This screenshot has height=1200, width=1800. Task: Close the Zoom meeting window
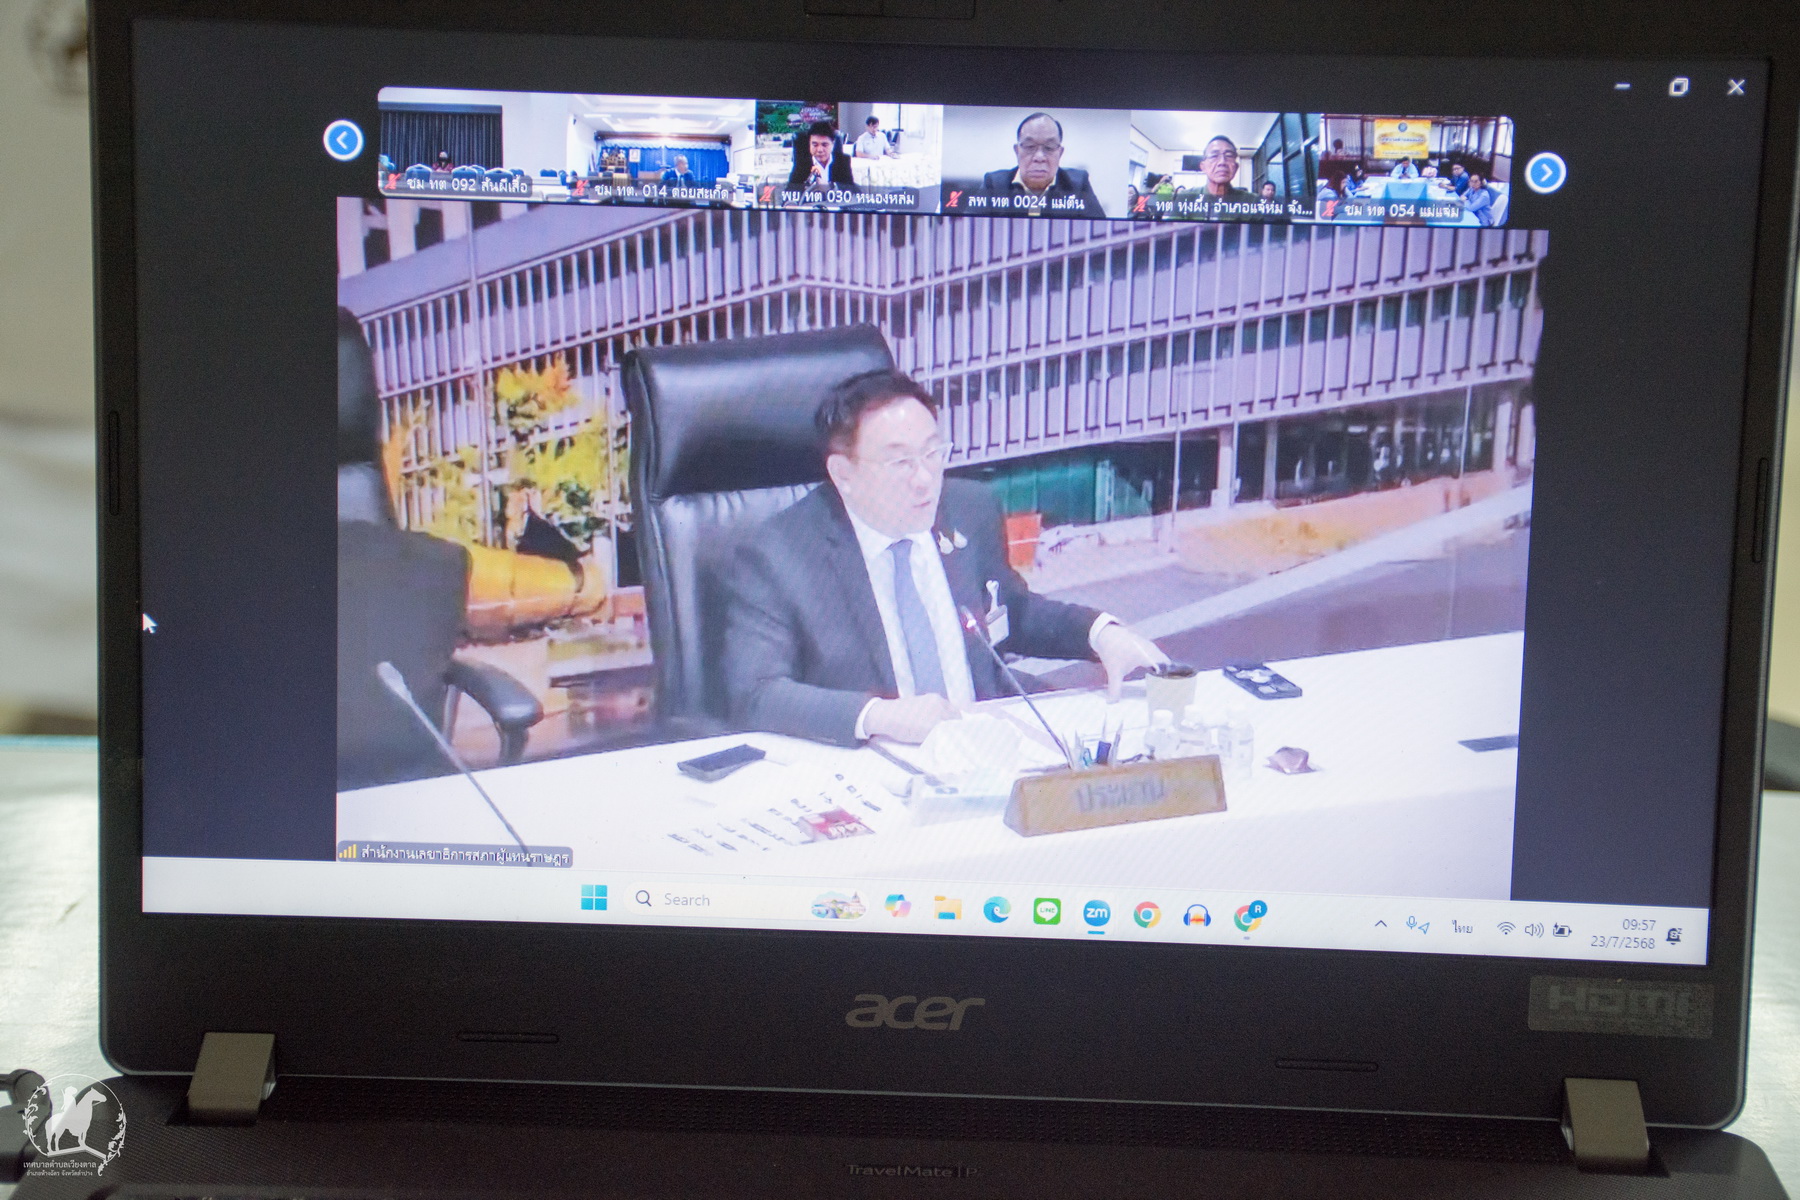pyautogui.click(x=1736, y=87)
